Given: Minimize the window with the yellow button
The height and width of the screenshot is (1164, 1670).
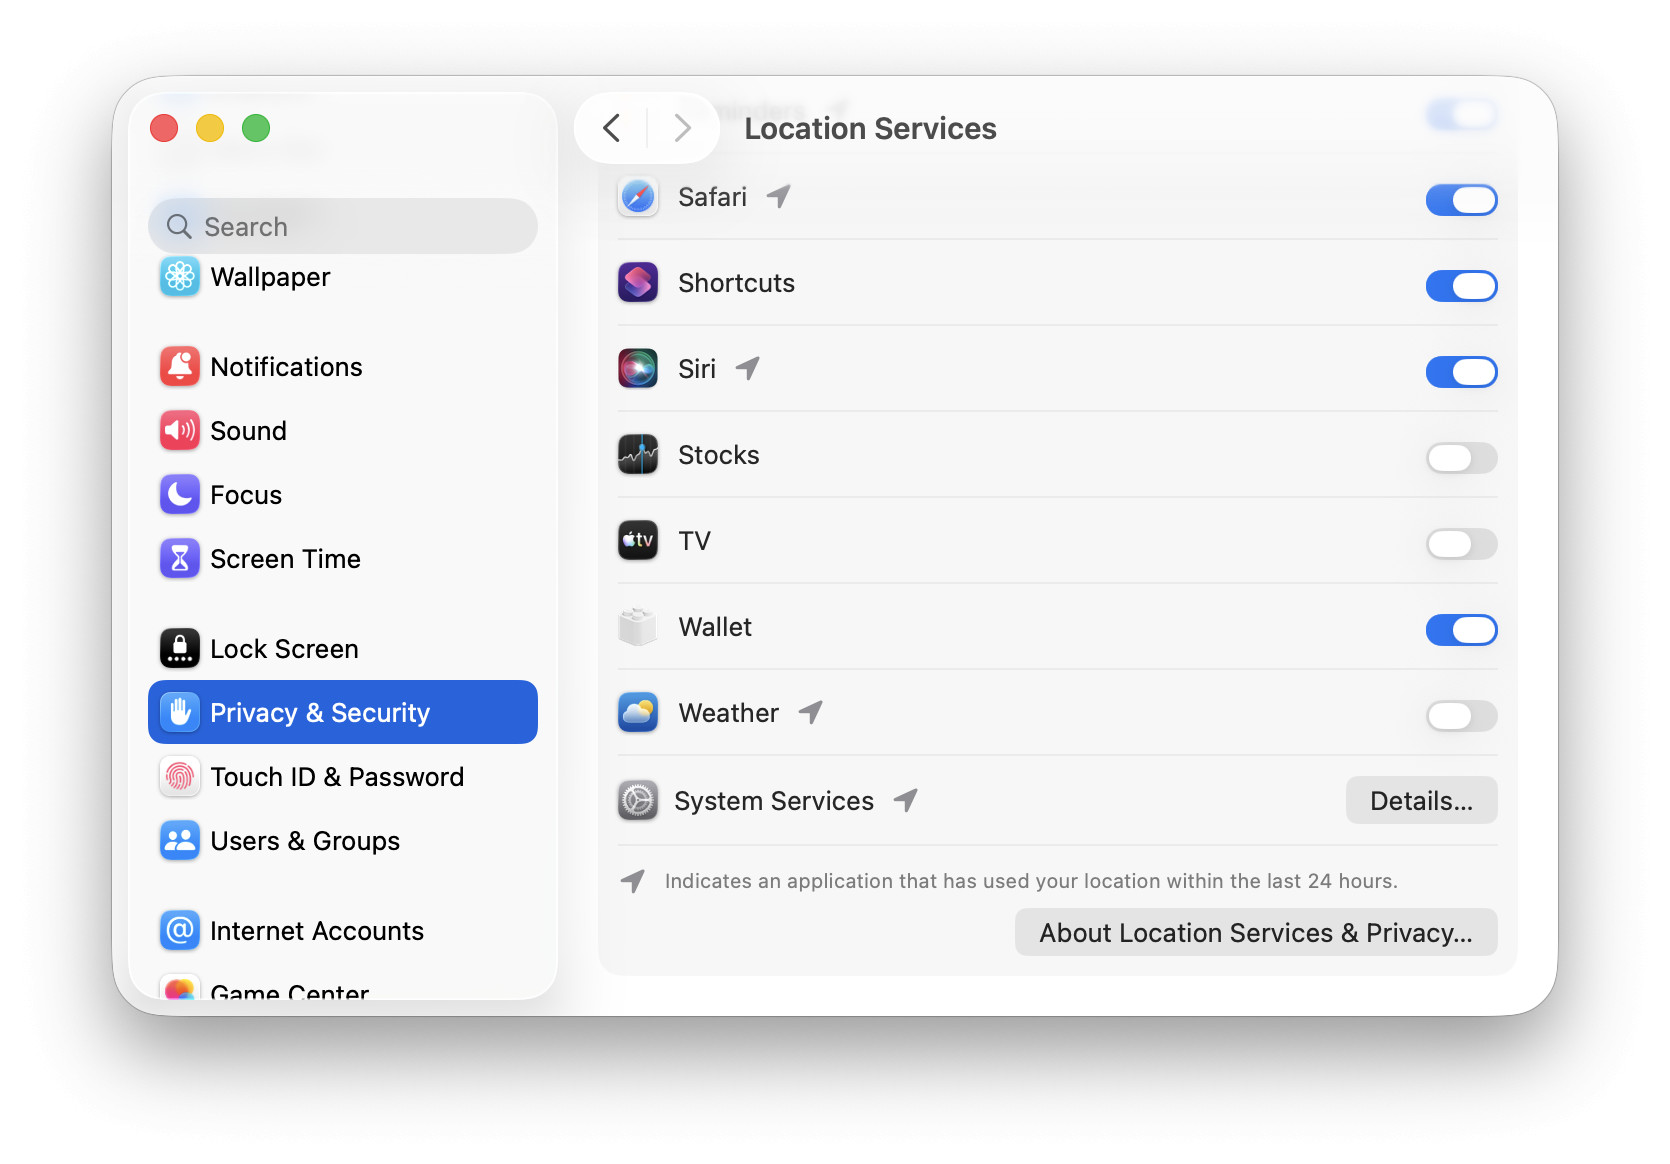Looking at the screenshot, I should pos(210,128).
